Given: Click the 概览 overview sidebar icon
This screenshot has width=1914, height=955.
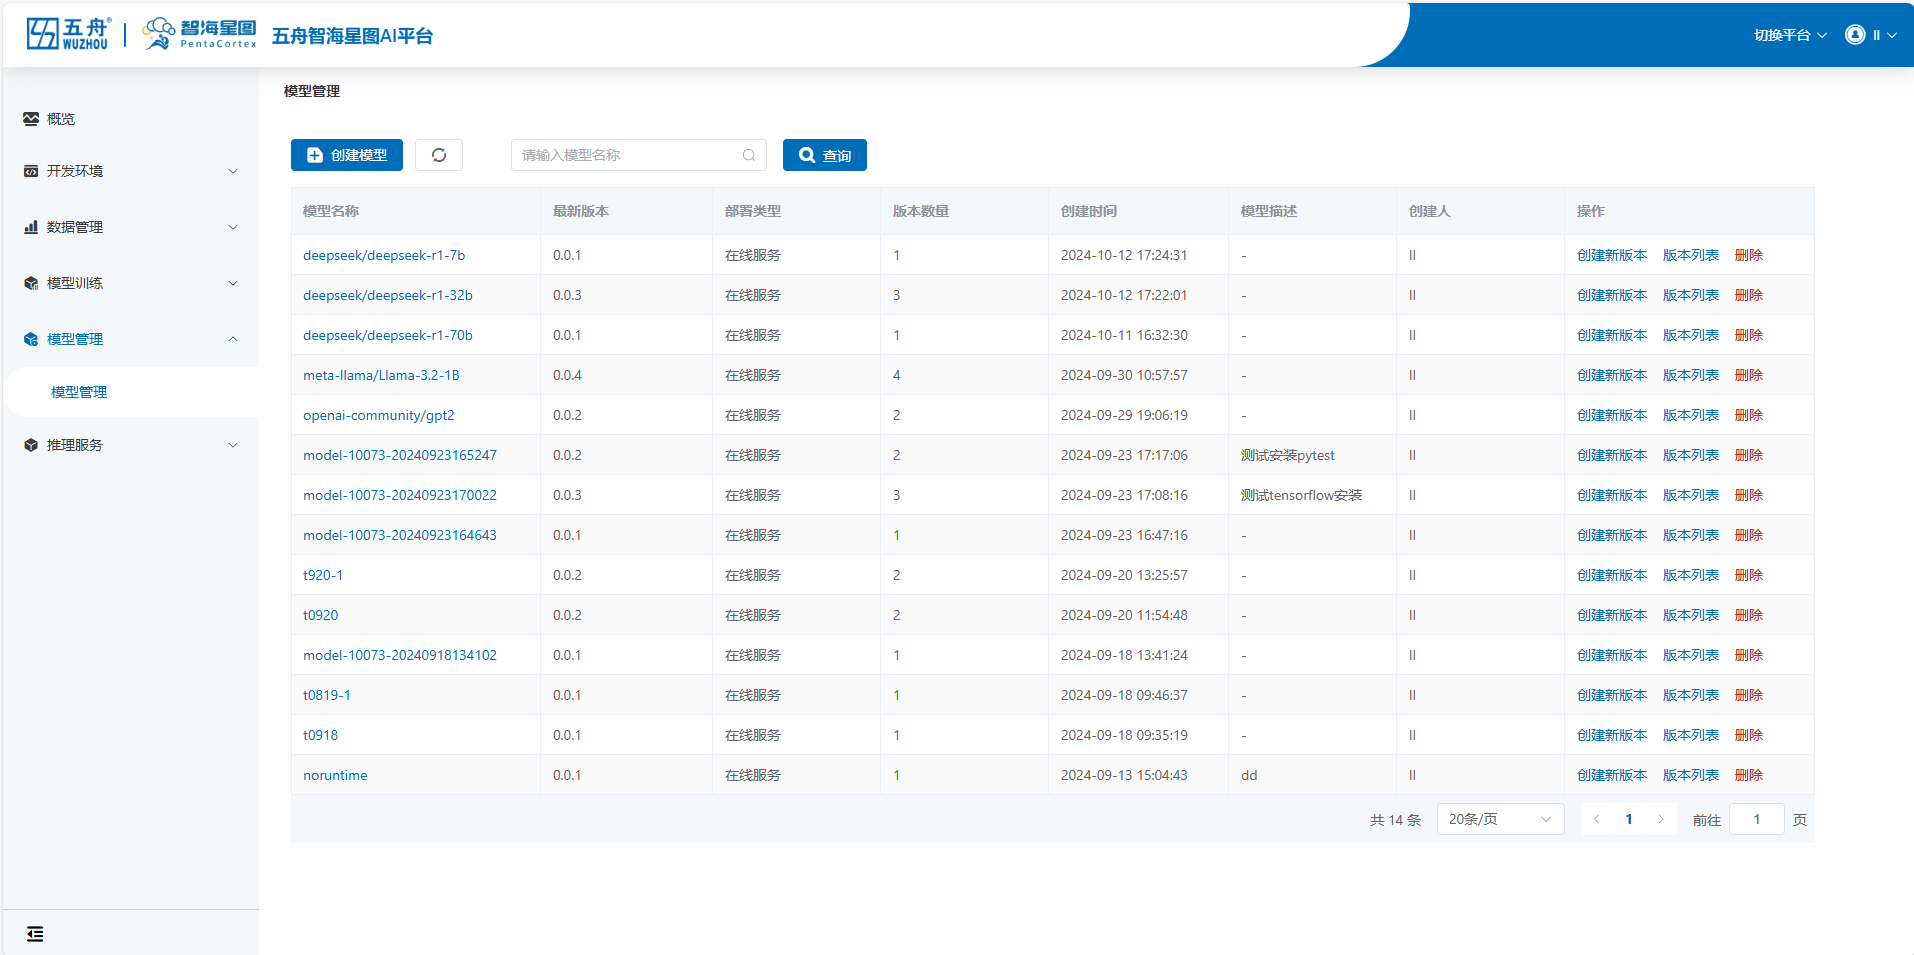Looking at the screenshot, I should [x=31, y=119].
